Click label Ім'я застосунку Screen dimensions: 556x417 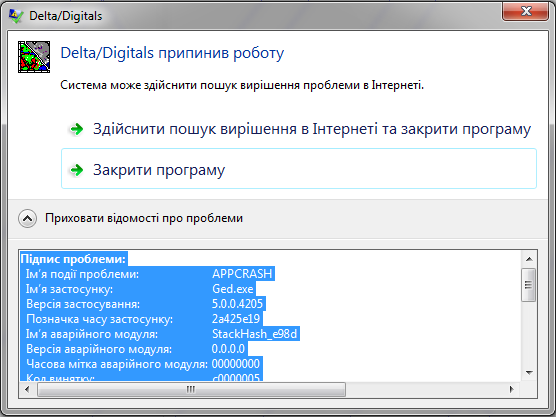coord(69,289)
